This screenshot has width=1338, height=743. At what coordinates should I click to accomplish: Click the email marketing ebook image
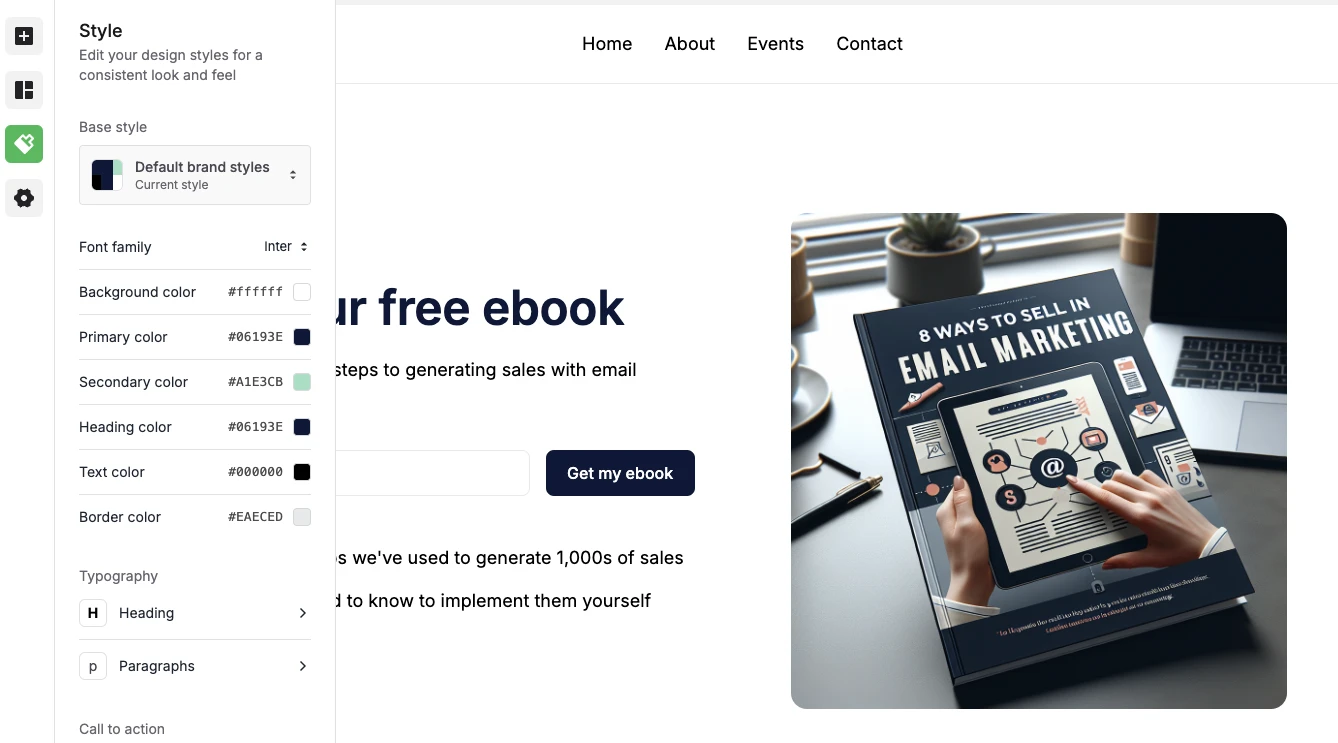click(1039, 461)
